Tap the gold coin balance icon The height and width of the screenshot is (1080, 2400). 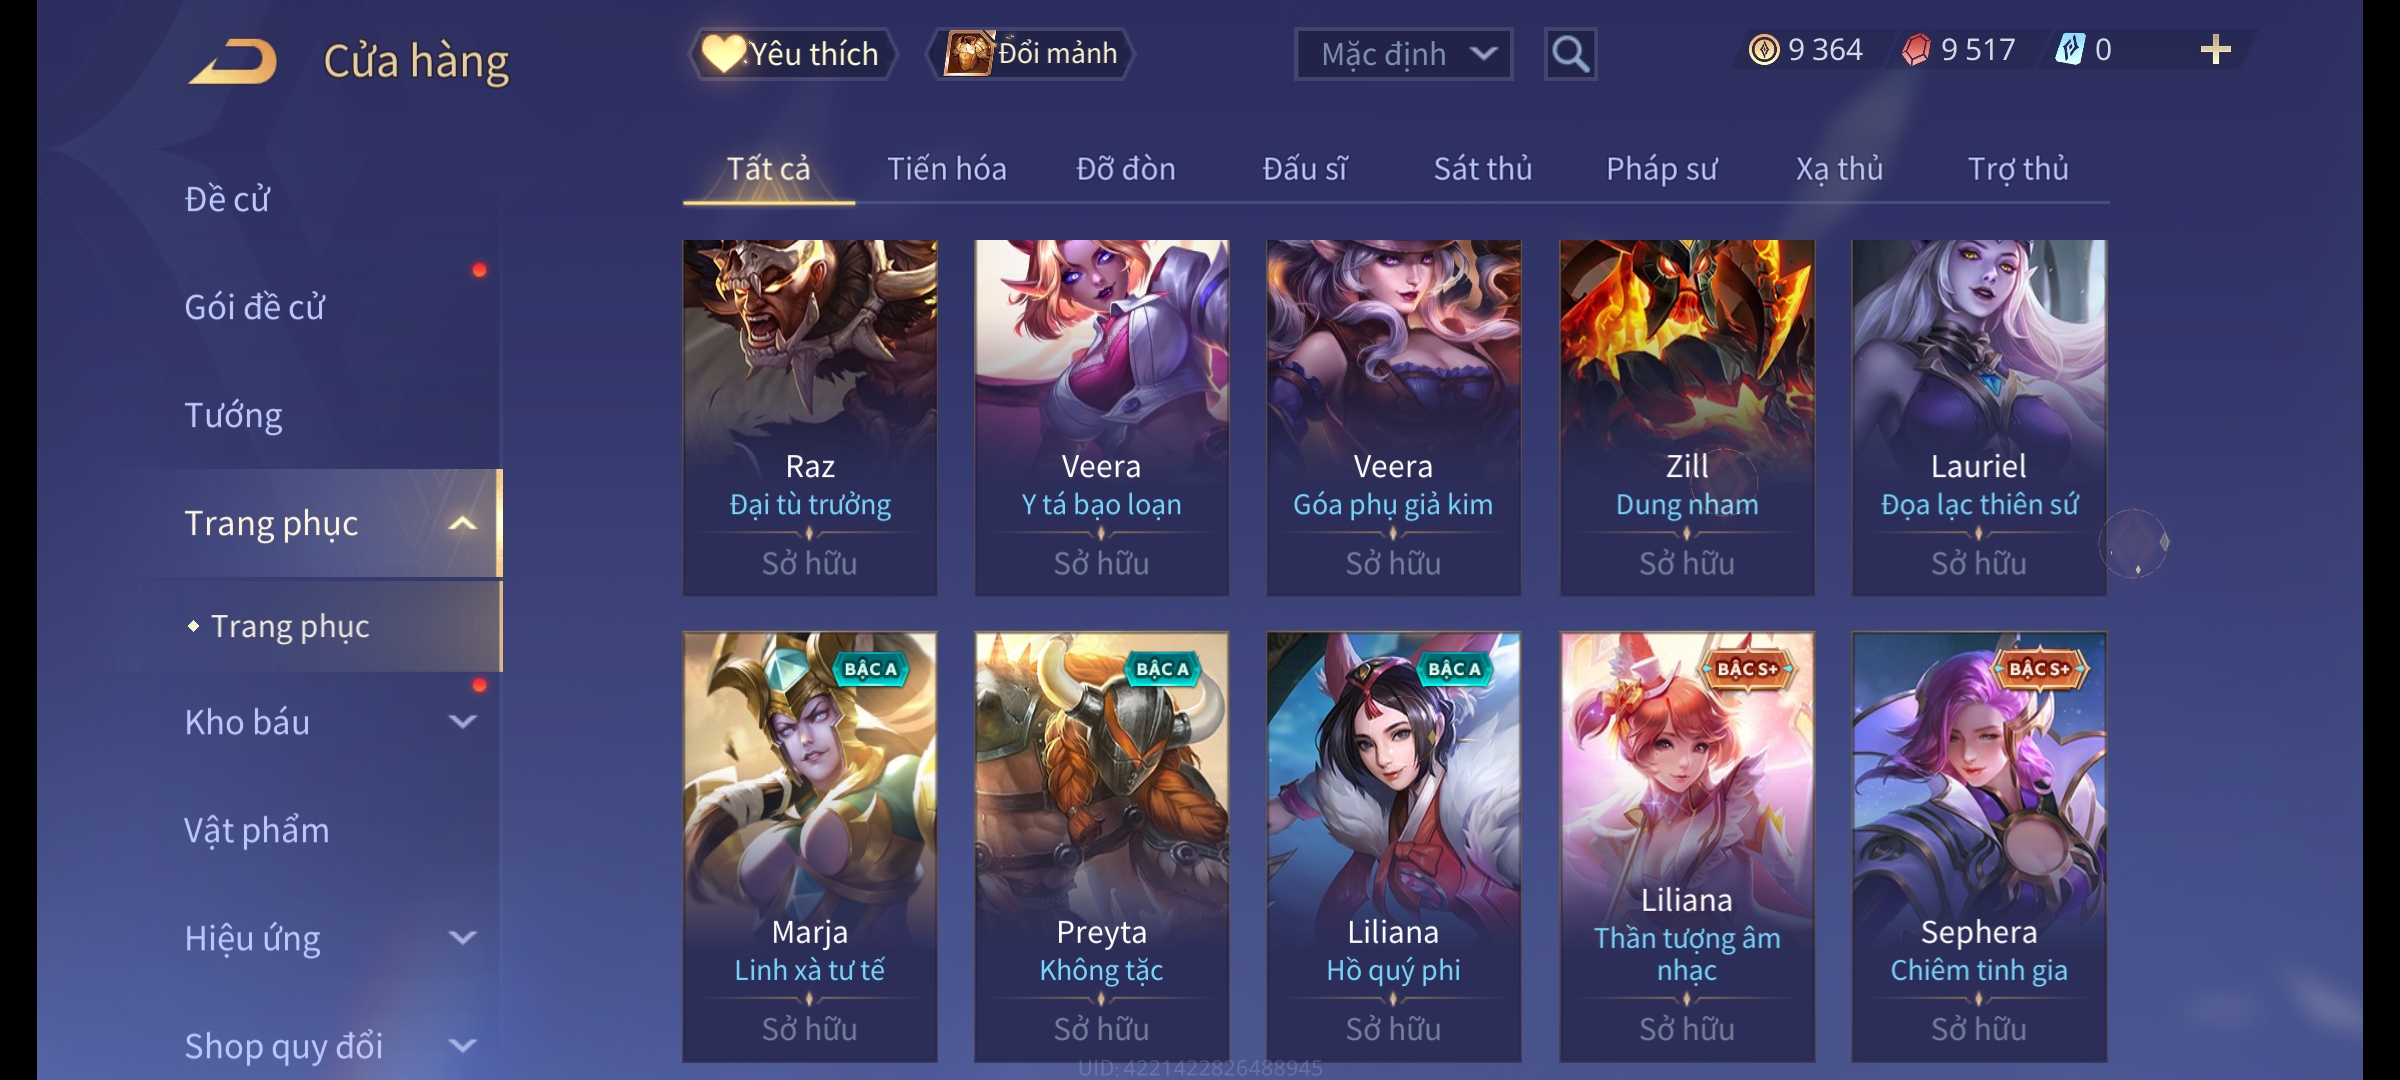point(1764,50)
